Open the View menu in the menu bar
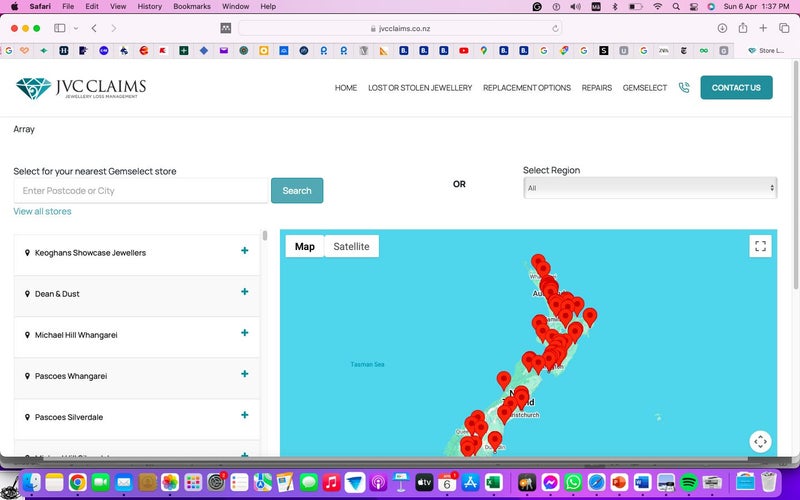Screen dimensions: 800x500 pos(118,7)
